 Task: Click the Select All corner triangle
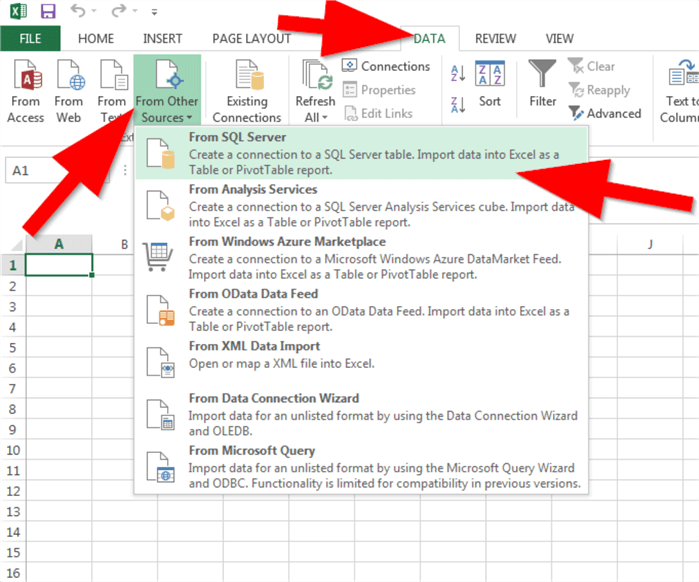(x=16, y=244)
